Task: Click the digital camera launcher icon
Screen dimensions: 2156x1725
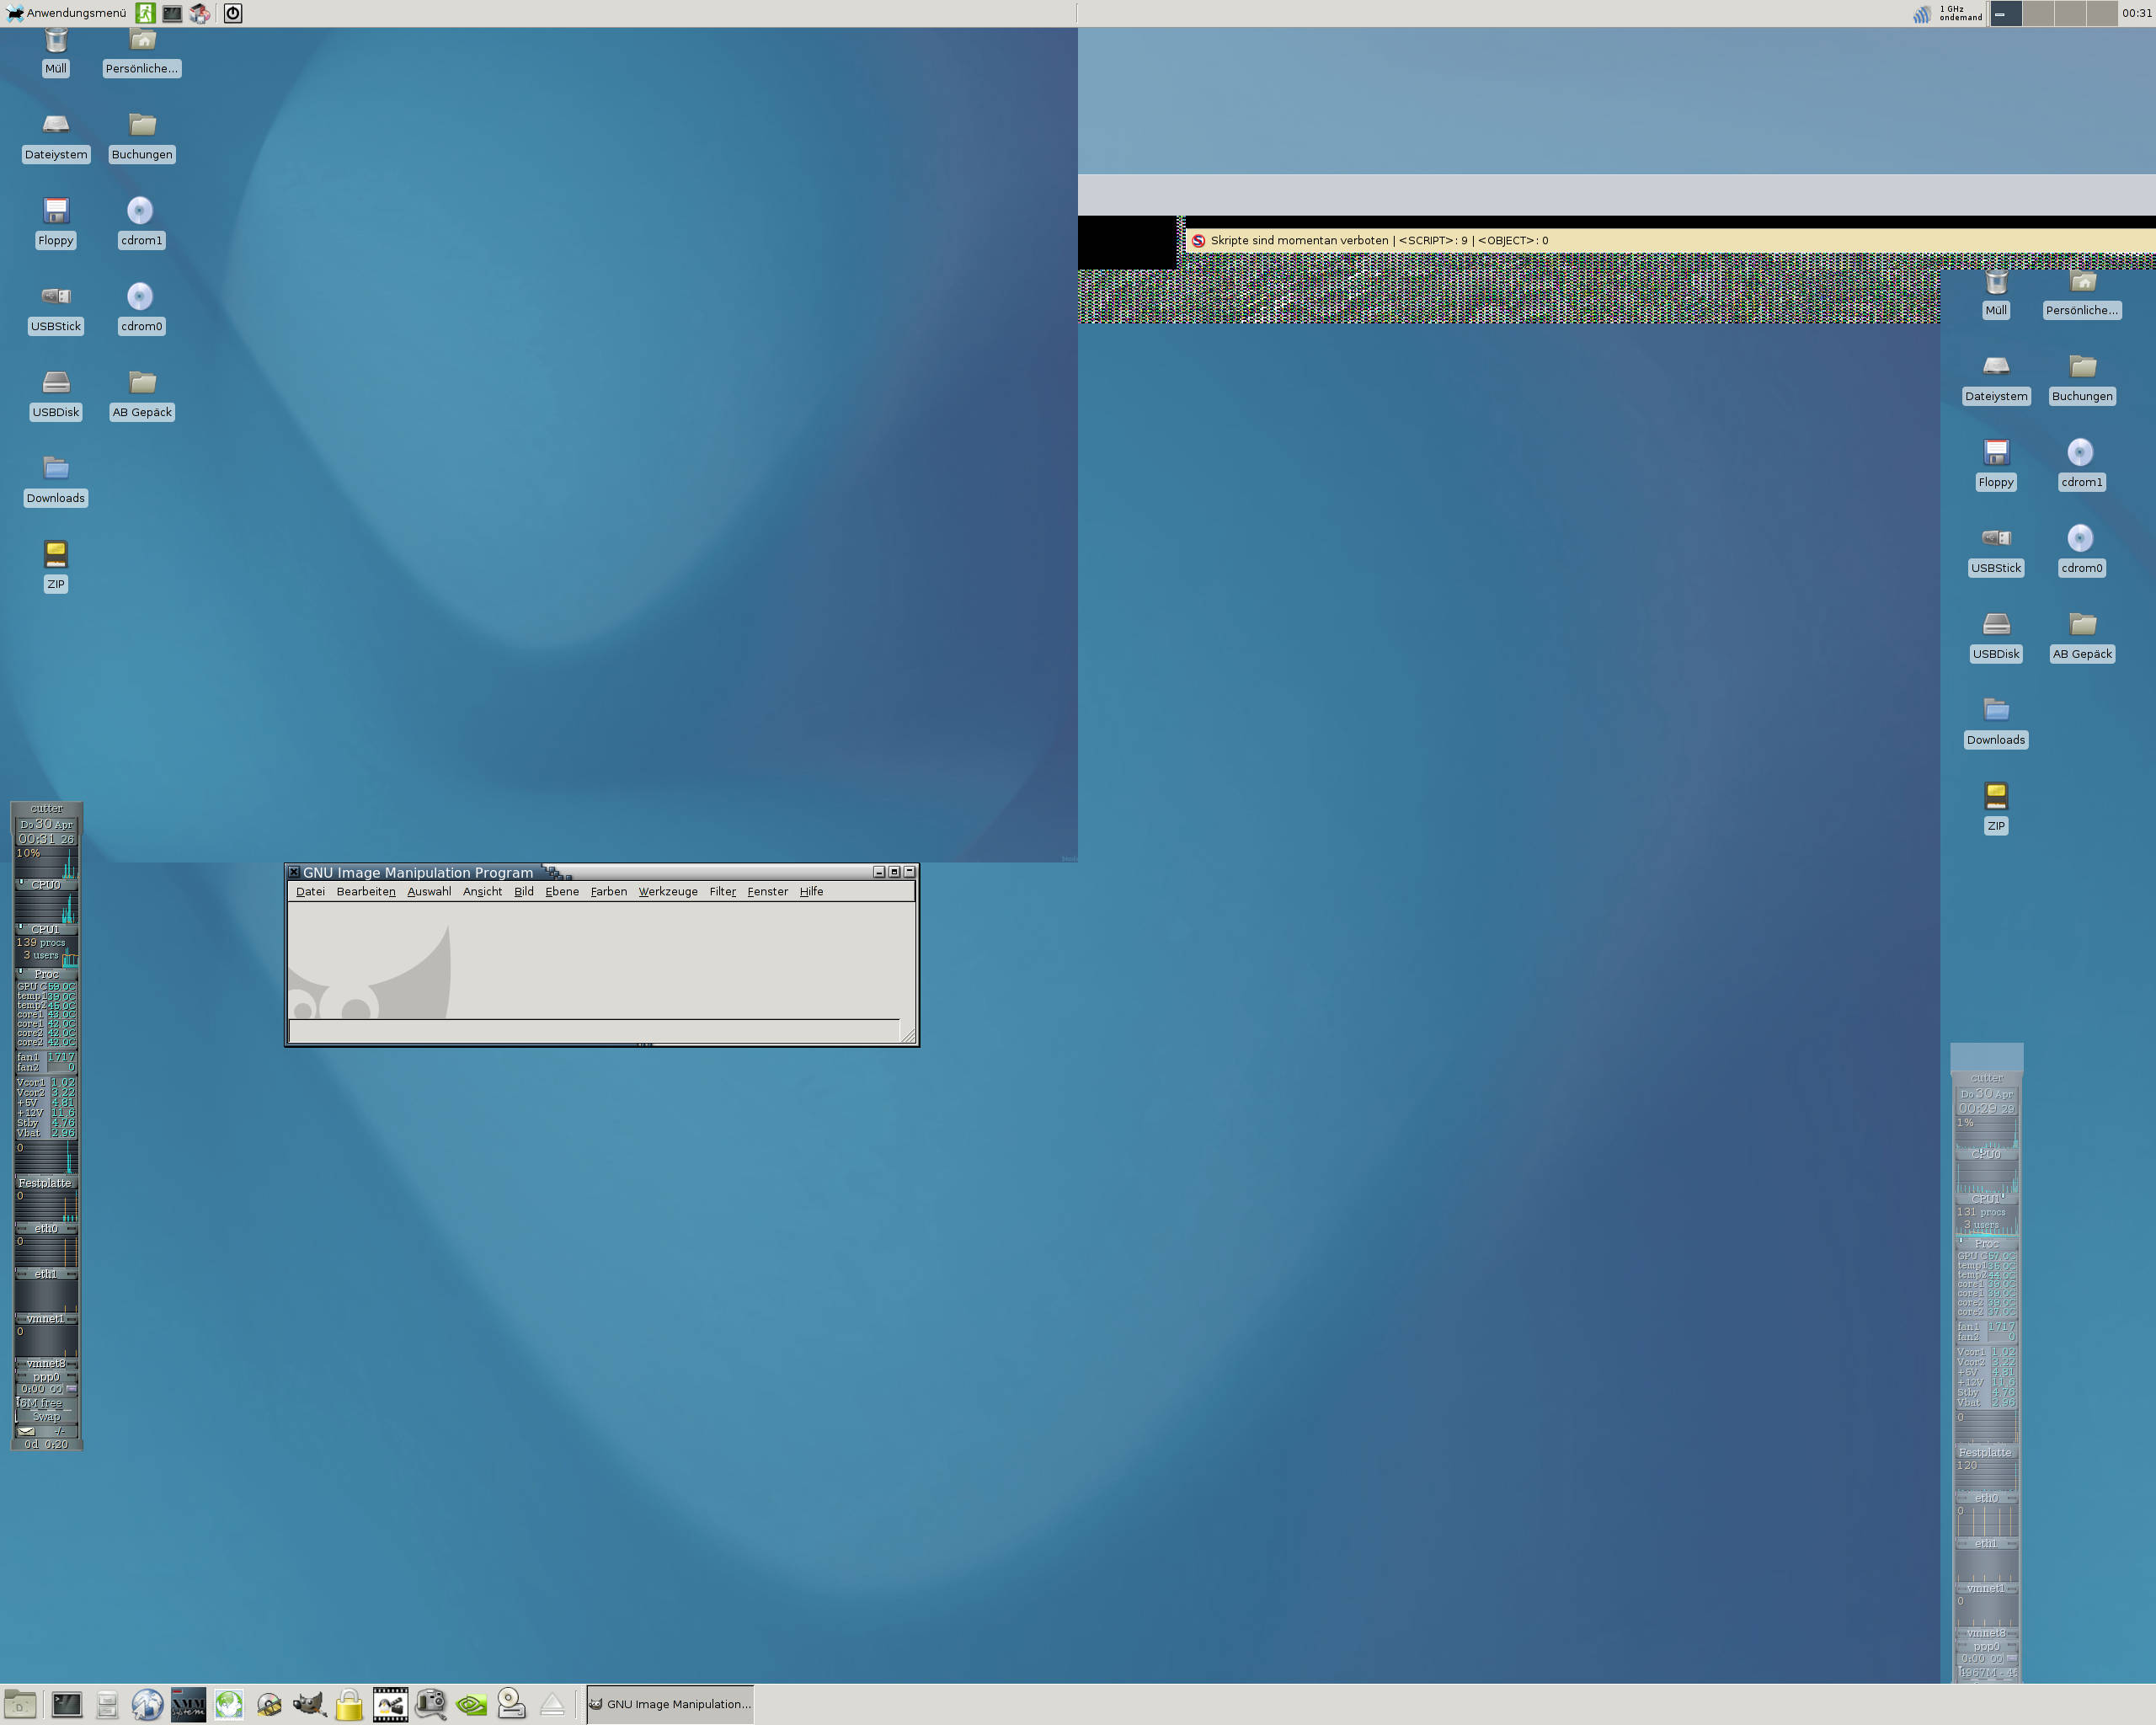Action: point(430,1704)
